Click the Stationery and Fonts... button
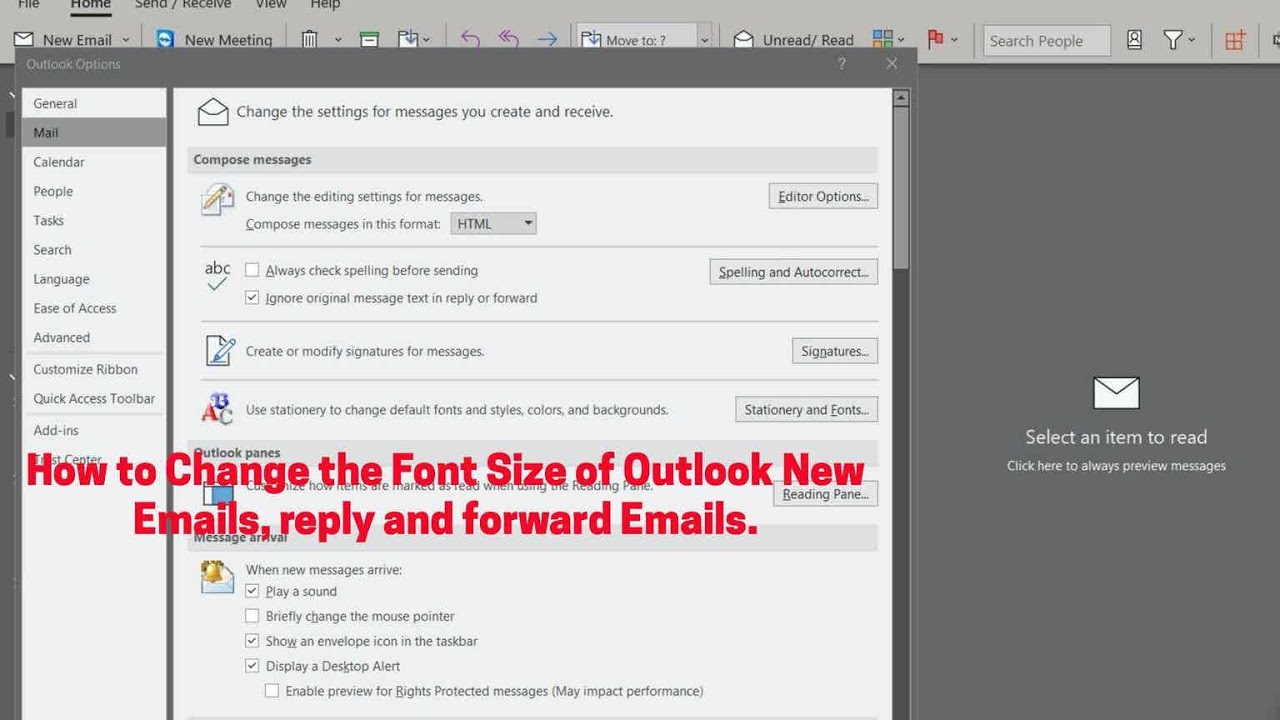Viewport: 1280px width, 720px height. tap(806, 410)
